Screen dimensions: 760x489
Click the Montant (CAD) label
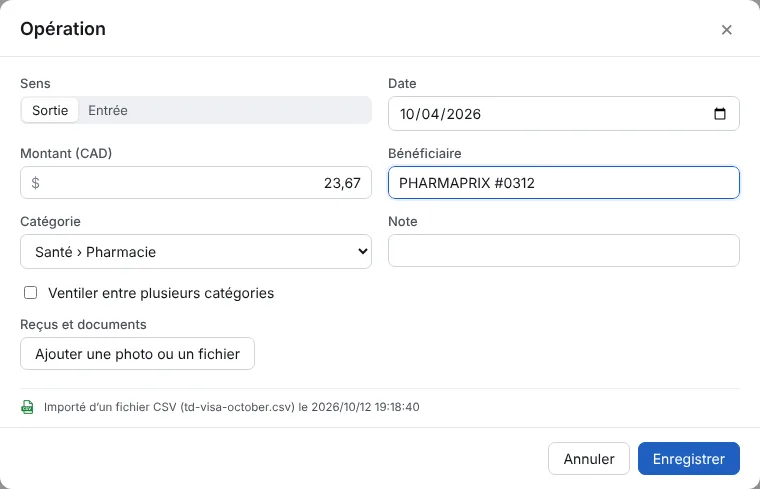tap(66, 153)
